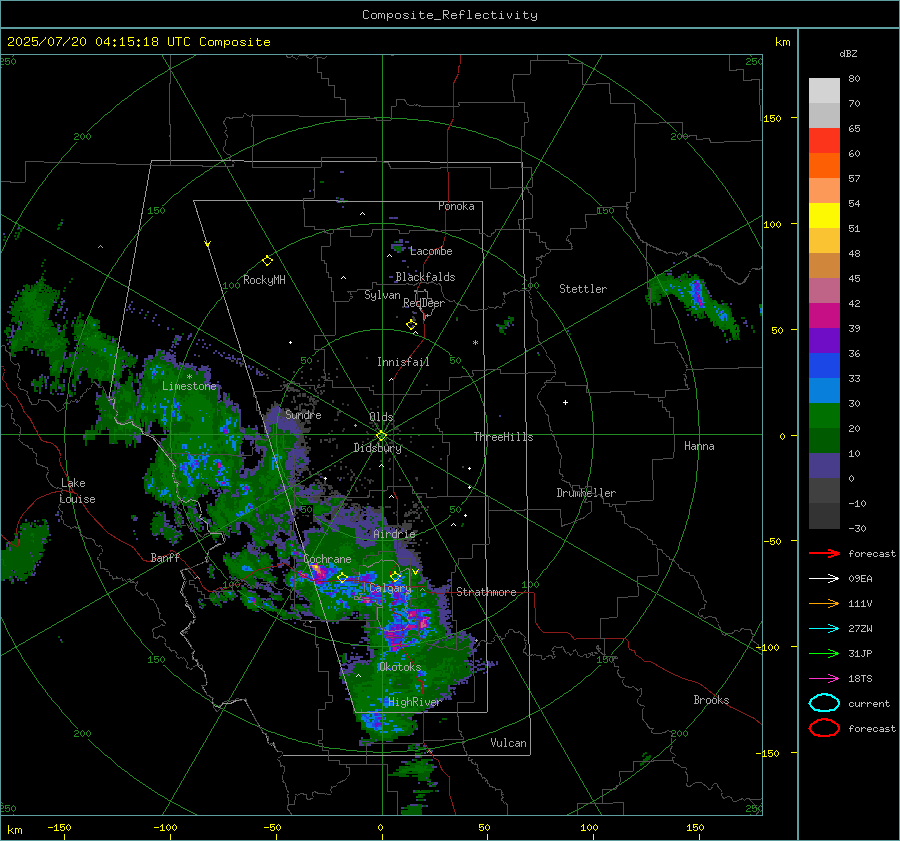
Task: Click the Didsbury label
Action: [377, 448]
